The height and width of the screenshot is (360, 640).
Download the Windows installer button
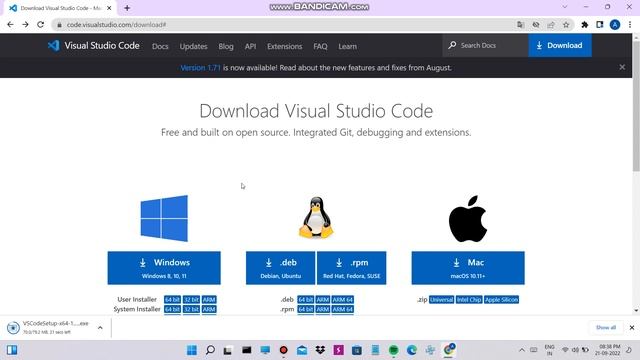click(x=164, y=268)
